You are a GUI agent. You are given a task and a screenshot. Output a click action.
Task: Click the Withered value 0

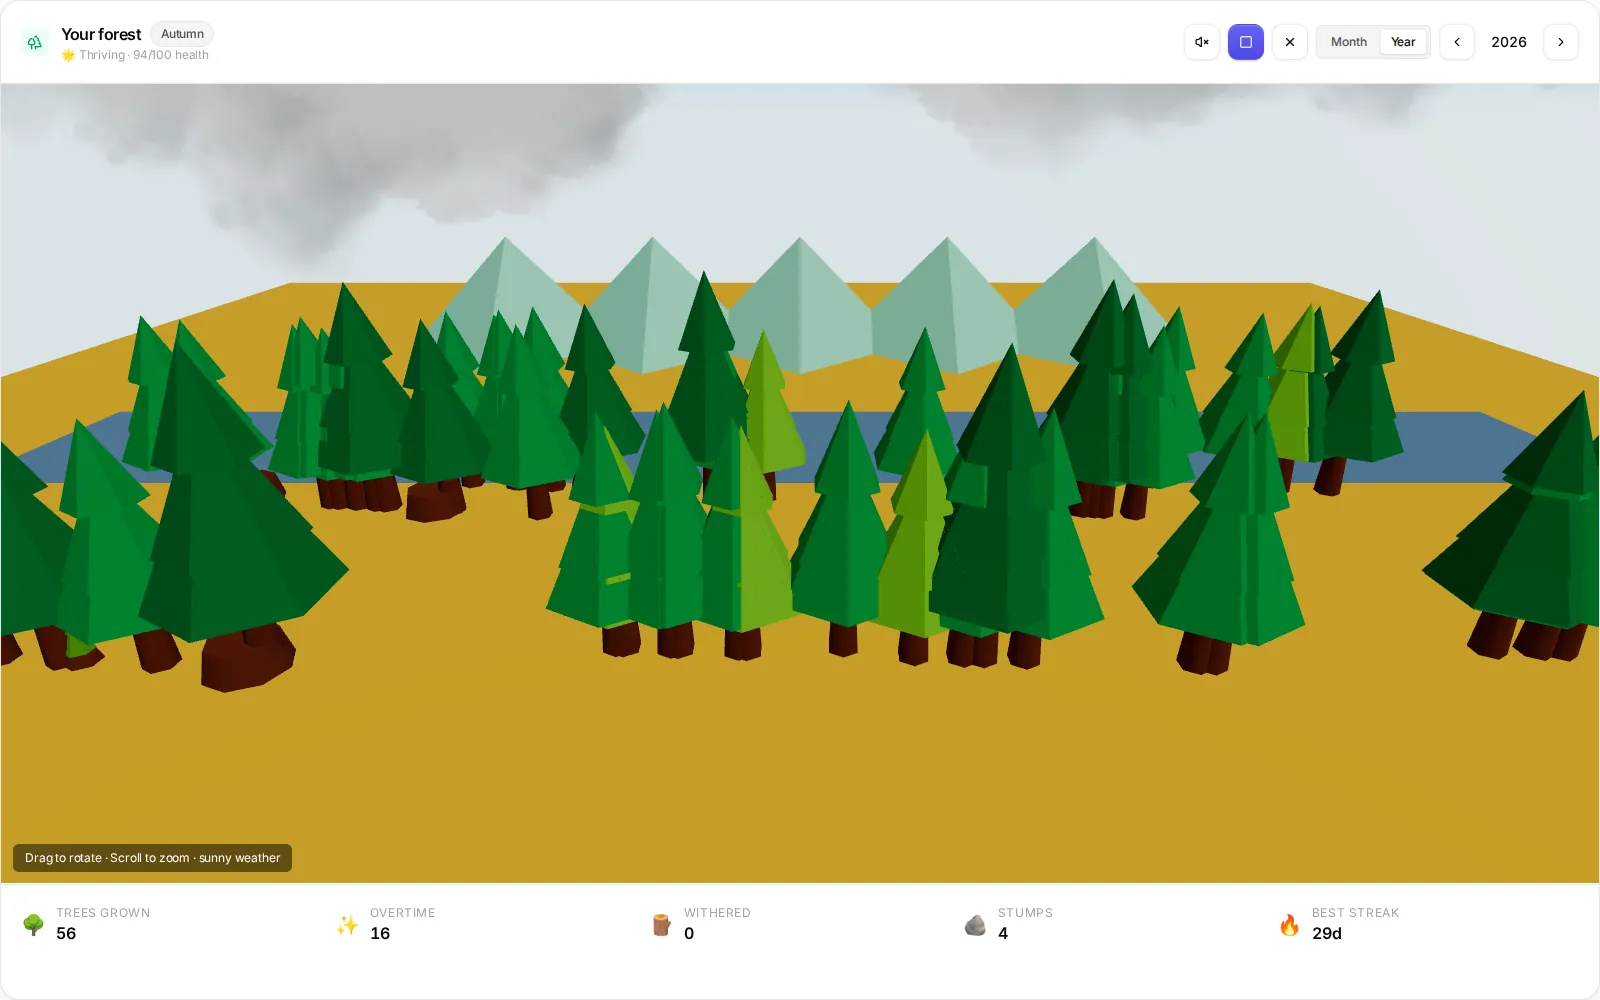[689, 933]
